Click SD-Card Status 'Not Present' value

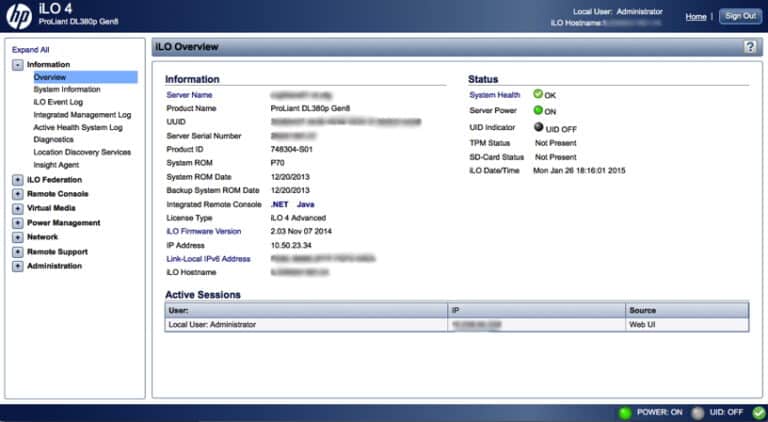[555, 157]
